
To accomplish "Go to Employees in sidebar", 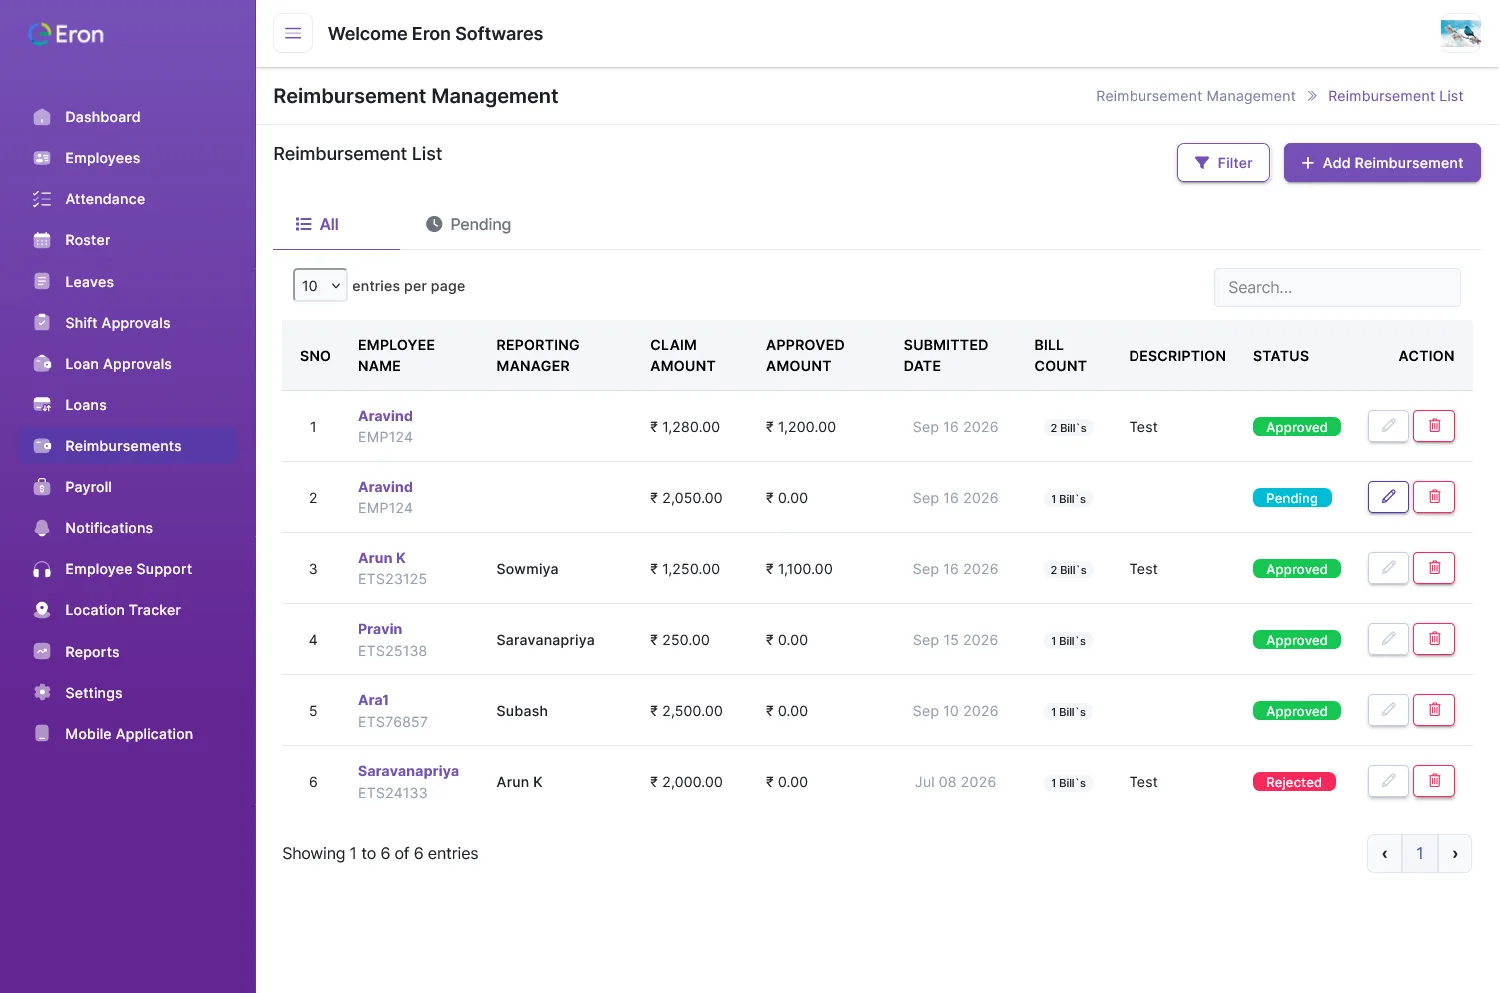I will (128, 158).
